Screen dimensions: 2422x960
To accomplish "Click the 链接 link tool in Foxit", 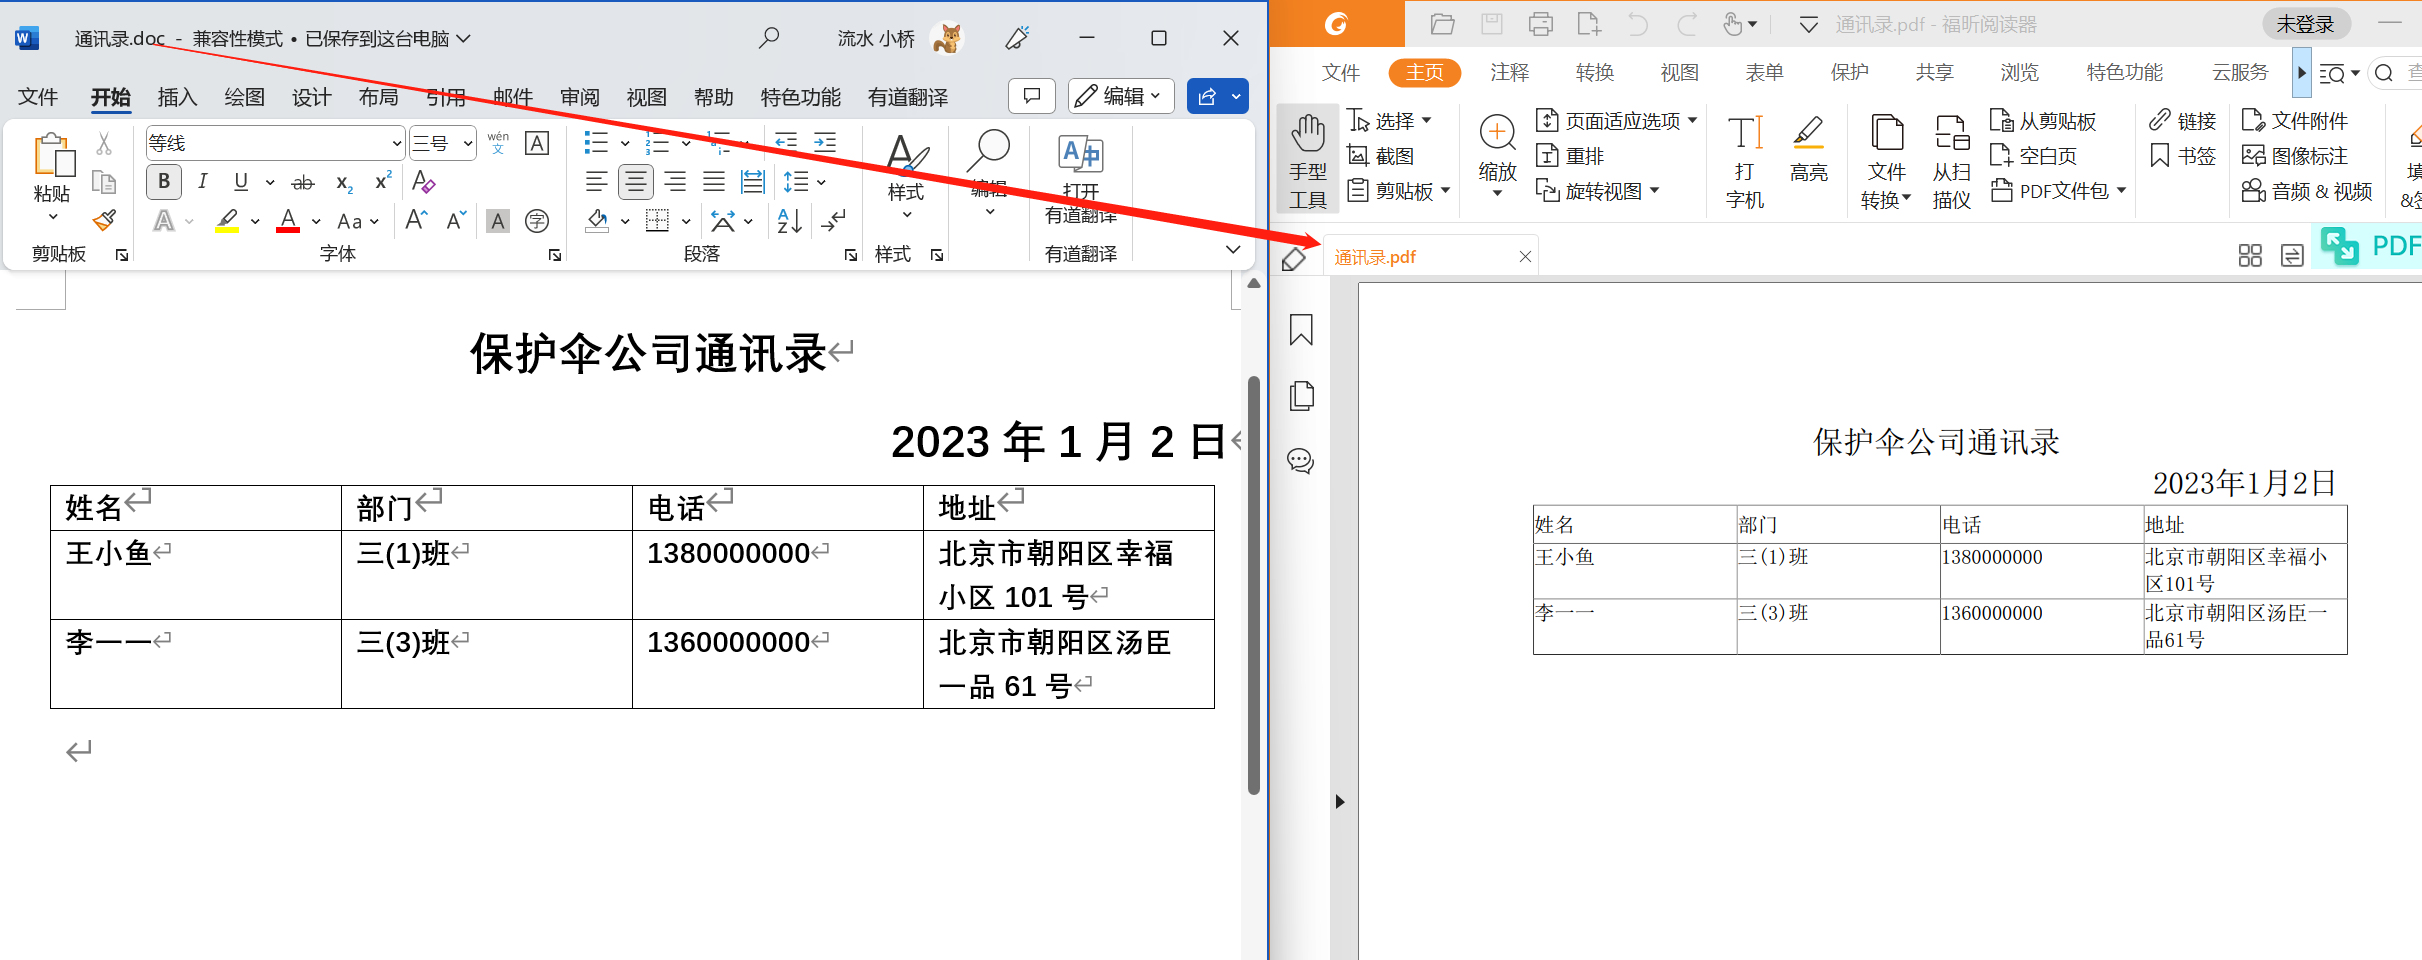I will point(2181,120).
